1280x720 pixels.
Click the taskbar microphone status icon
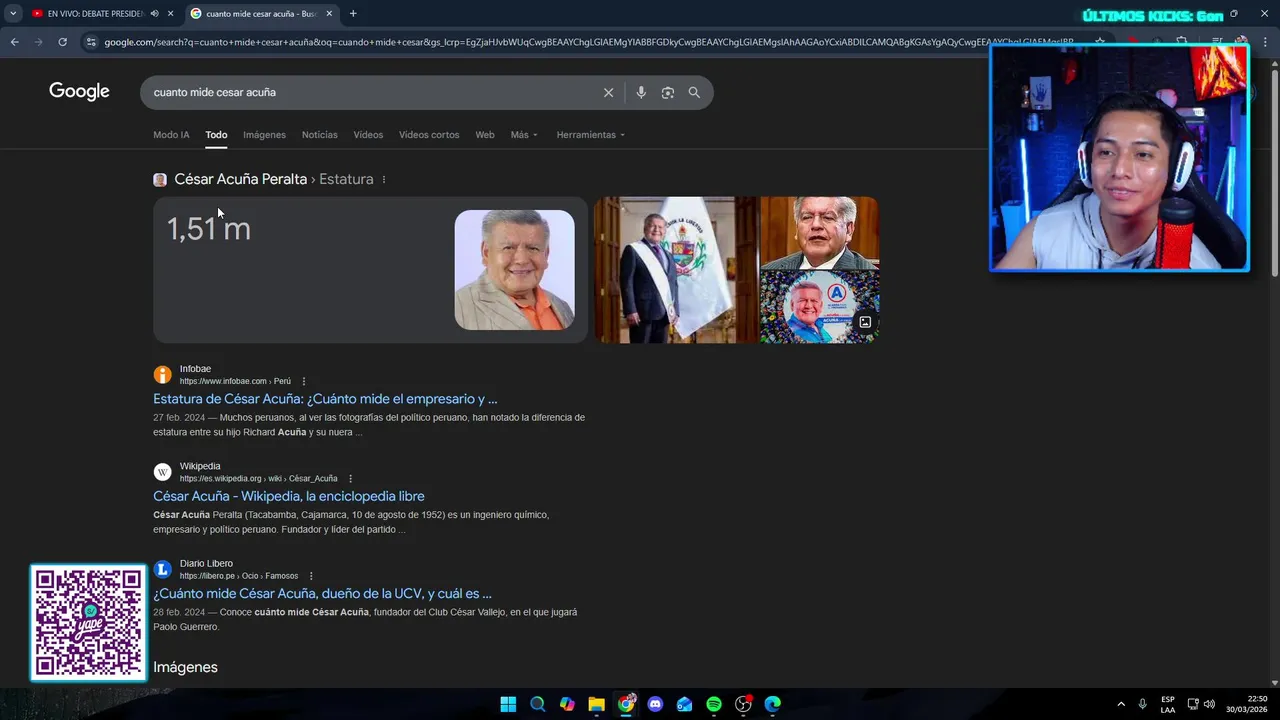pos(1142,704)
